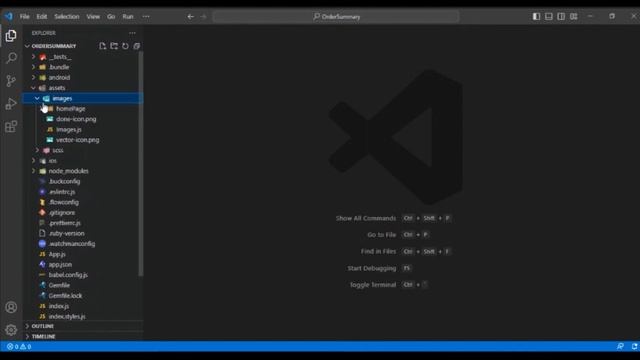Collapse all folders in Explorer
The width and height of the screenshot is (640, 360).
137,46
